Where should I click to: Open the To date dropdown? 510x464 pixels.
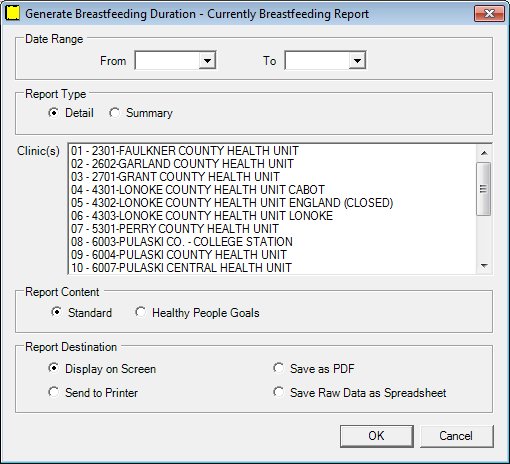(357, 60)
